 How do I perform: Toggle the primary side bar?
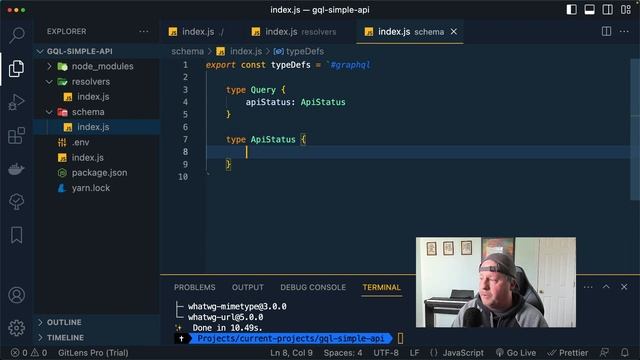(x=571, y=10)
